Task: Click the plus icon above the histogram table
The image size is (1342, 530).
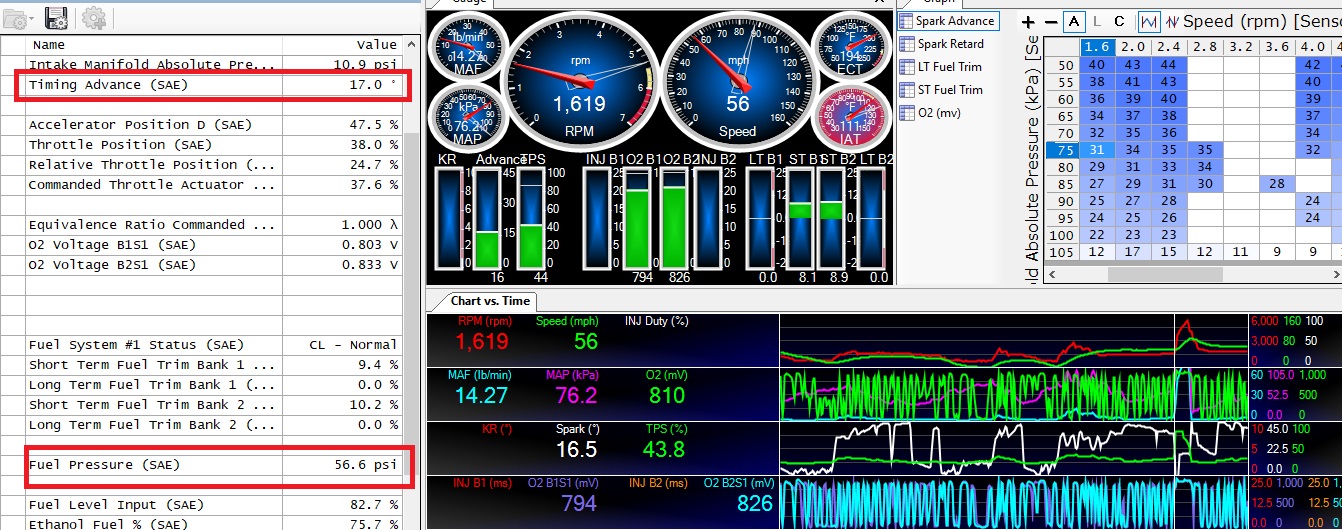Action: click(1028, 21)
